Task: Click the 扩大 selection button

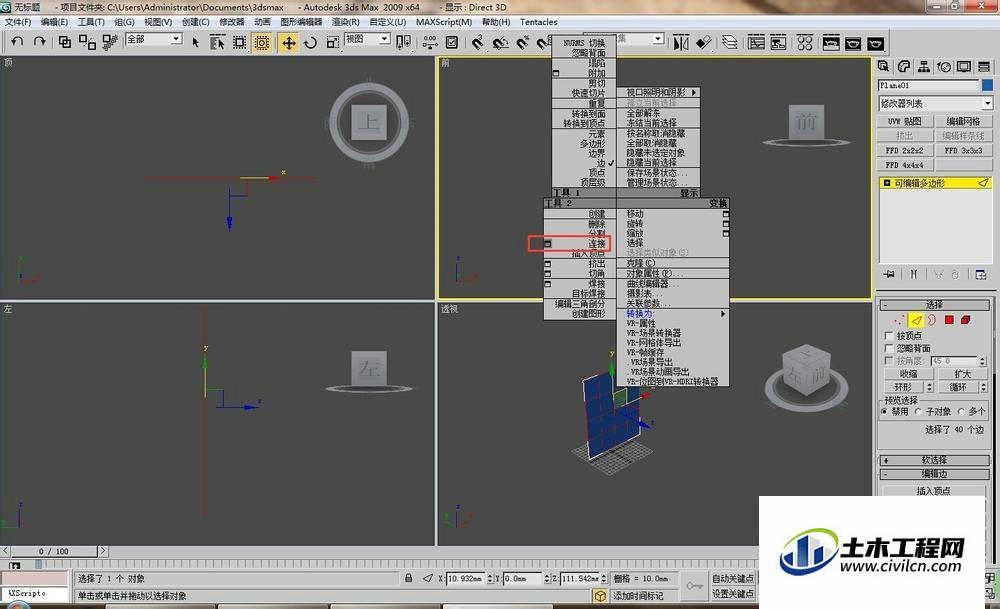Action: click(x=963, y=374)
